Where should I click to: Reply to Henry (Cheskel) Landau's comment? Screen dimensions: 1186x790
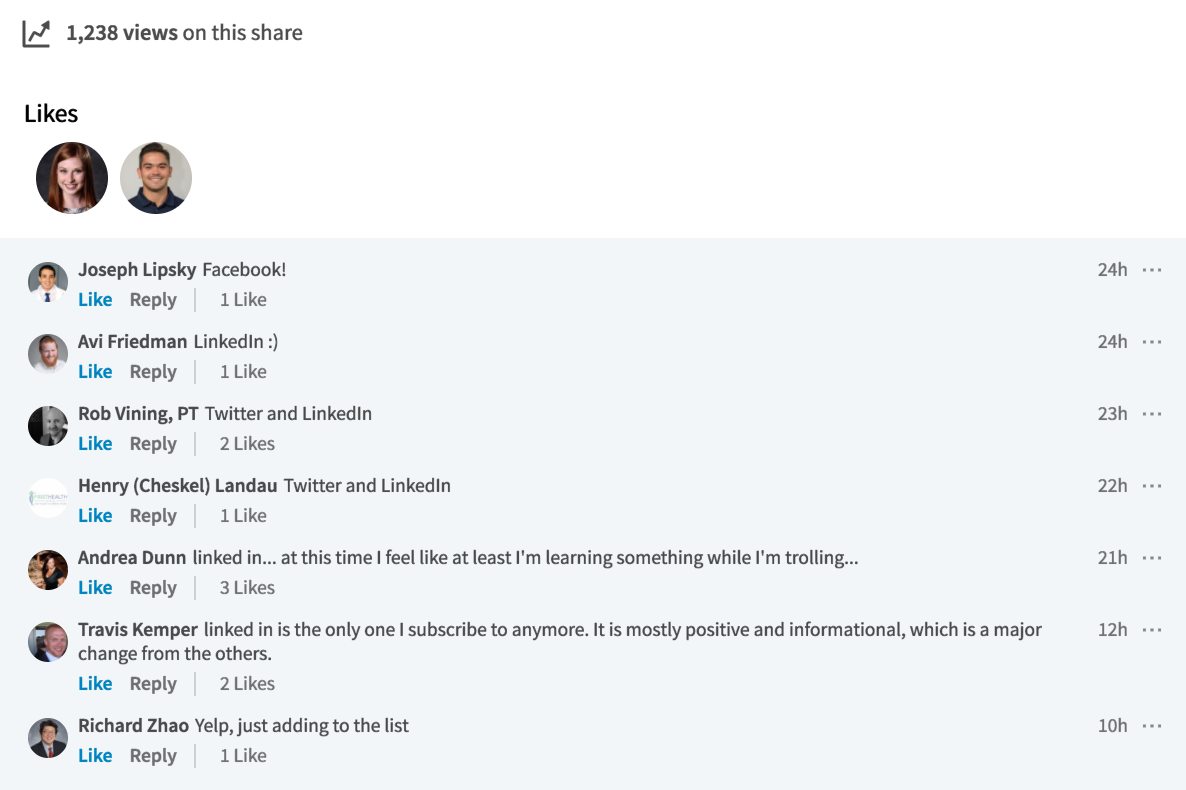coord(153,516)
